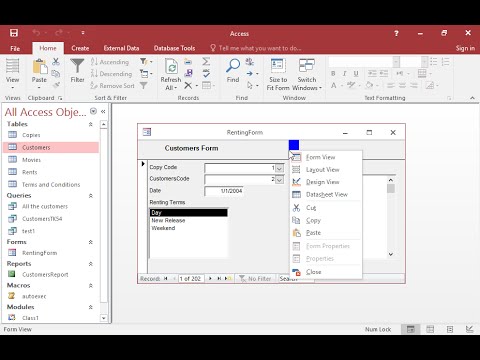
Task: Switch to the Database Tools tab
Action: [x=174, y=48]
